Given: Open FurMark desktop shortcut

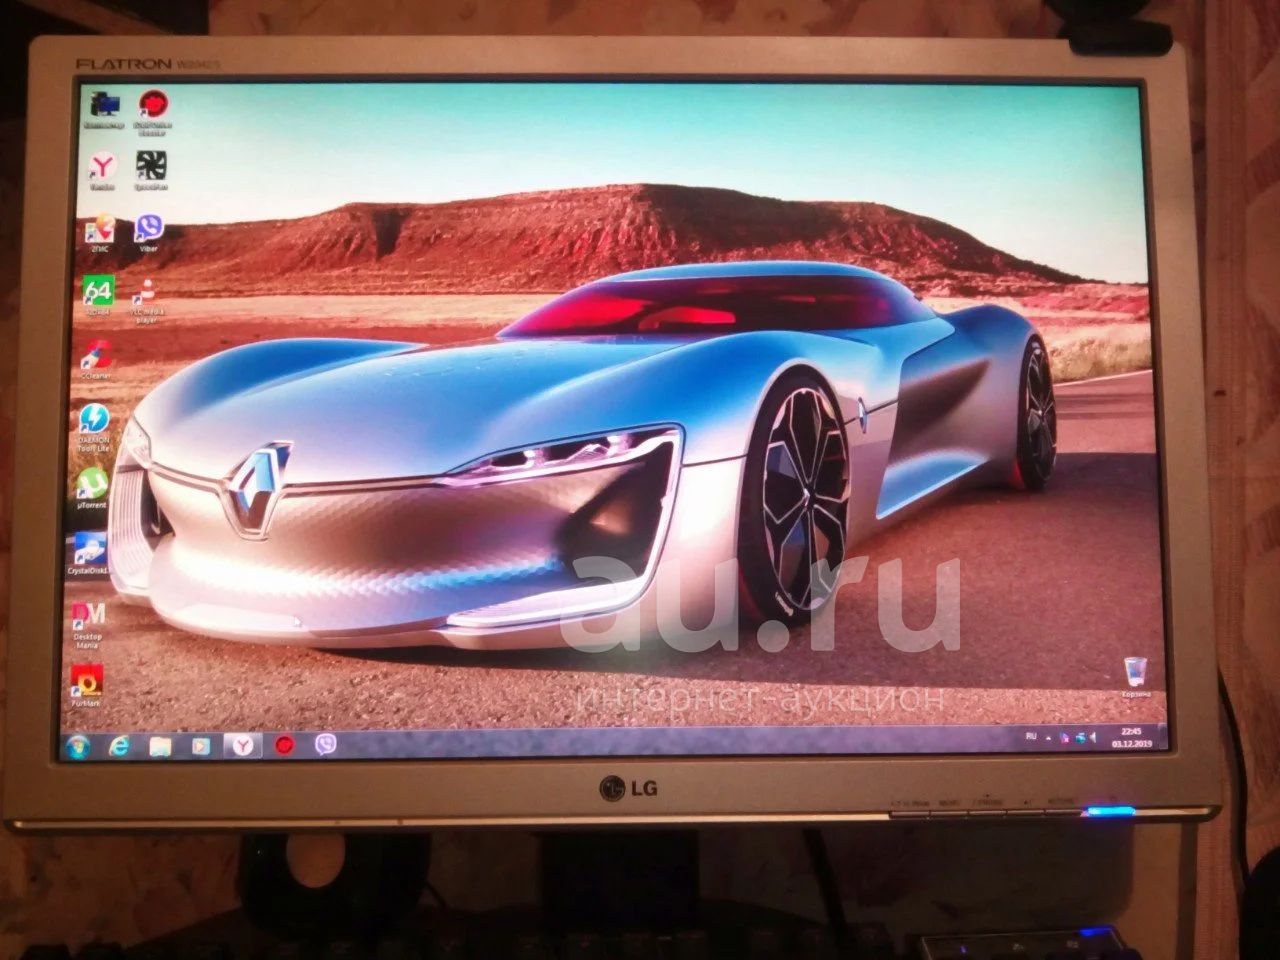Looking at the screenshot, I should (86, 685).
